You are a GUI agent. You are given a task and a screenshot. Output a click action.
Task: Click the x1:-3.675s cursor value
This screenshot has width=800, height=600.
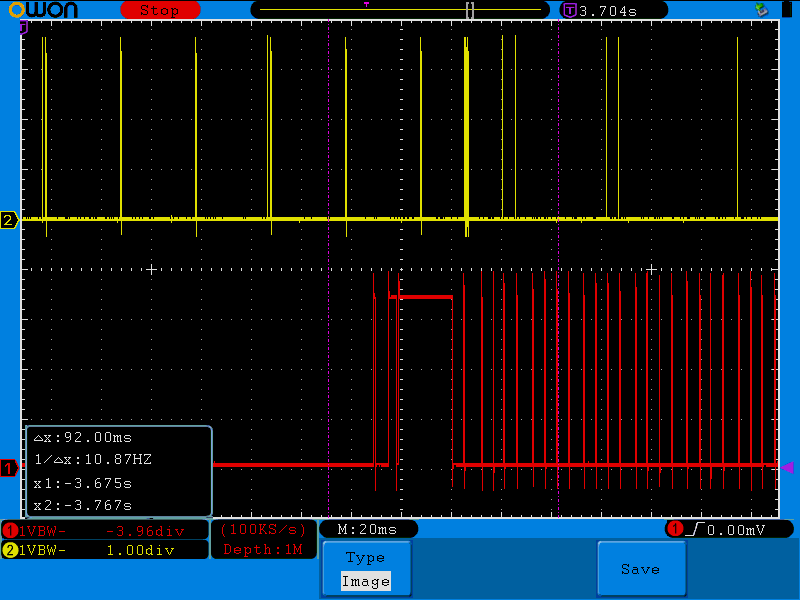[83, 483]
